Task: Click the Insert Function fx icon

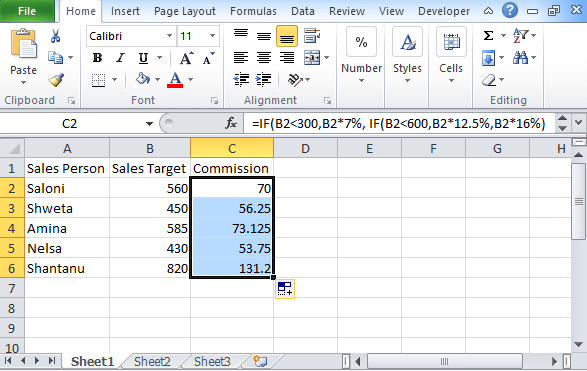Action: click(x=231, y=123)
